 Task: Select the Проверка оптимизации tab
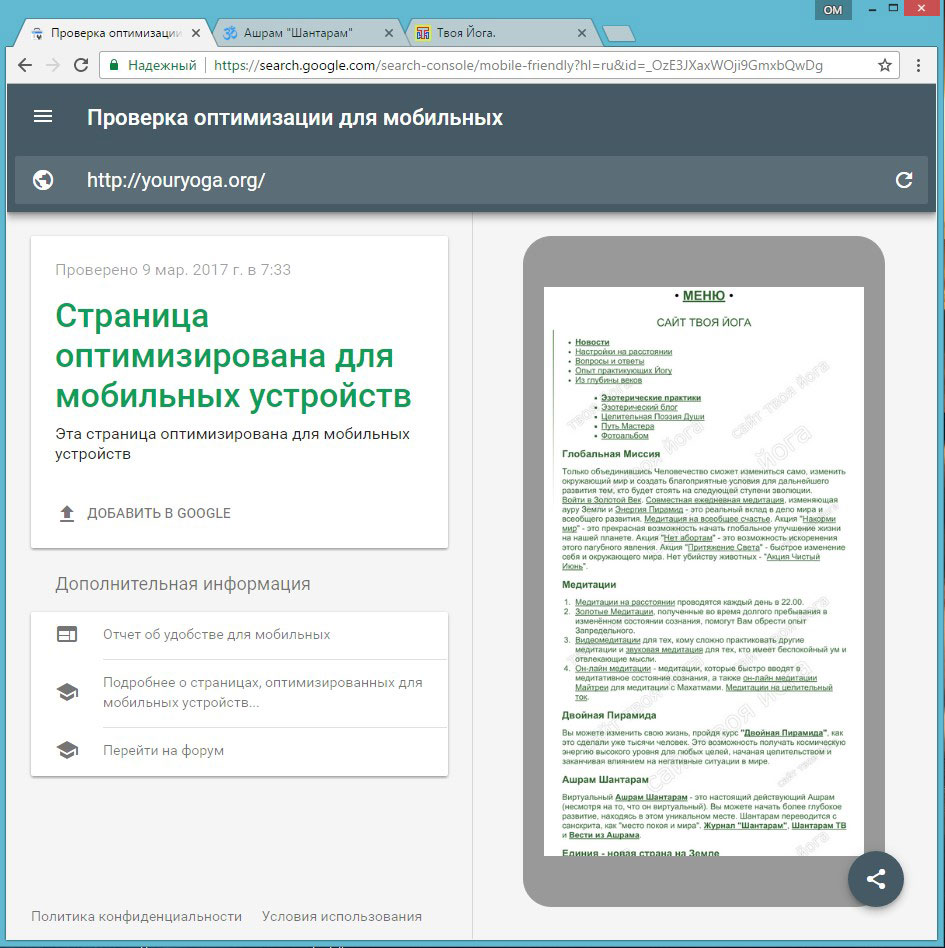coord(115,33)
